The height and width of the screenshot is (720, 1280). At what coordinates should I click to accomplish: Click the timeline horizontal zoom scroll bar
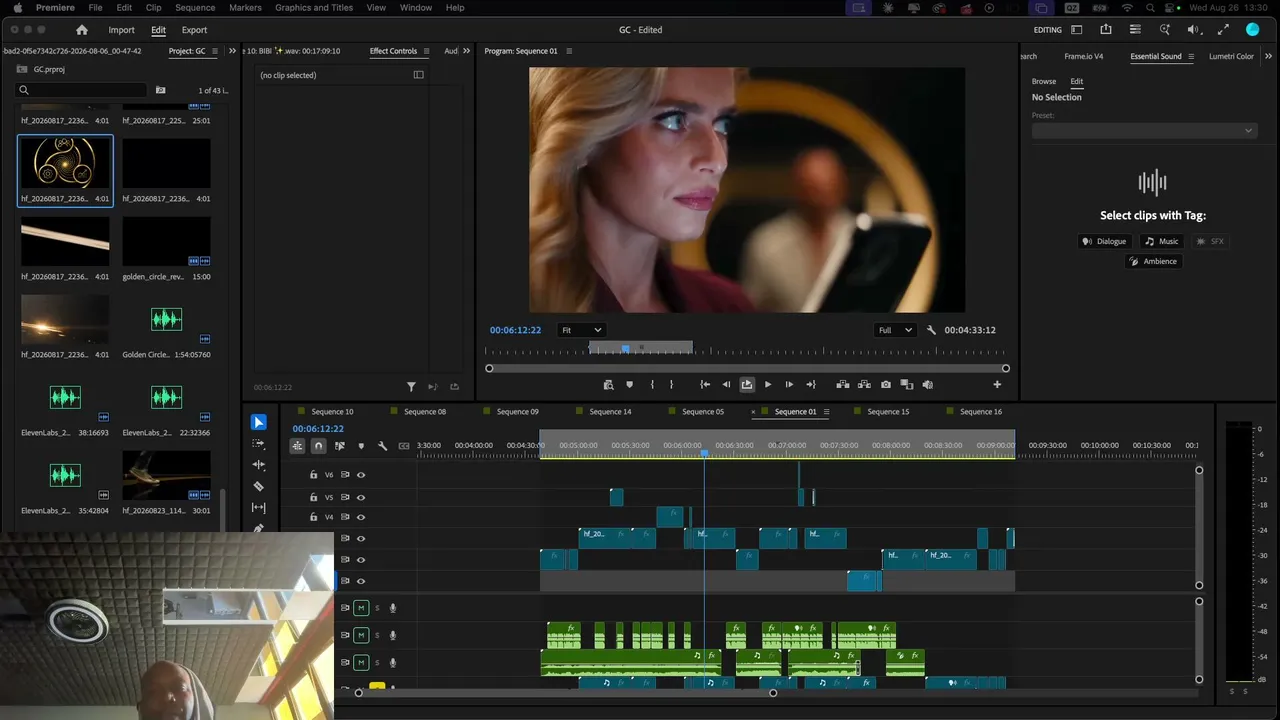pyautogui.click(x=566, y=693)
